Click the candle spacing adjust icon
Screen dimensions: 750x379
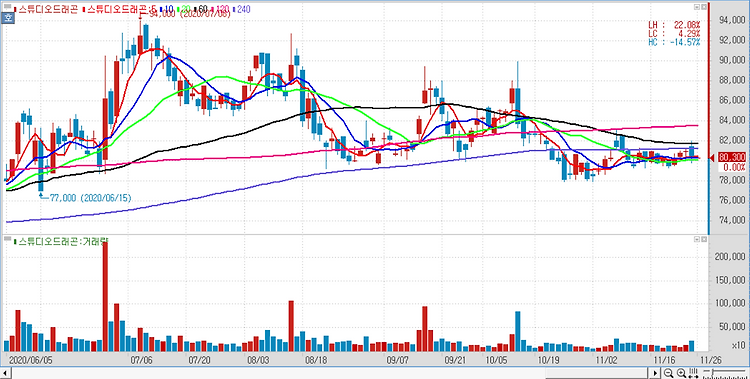point(693,373)
